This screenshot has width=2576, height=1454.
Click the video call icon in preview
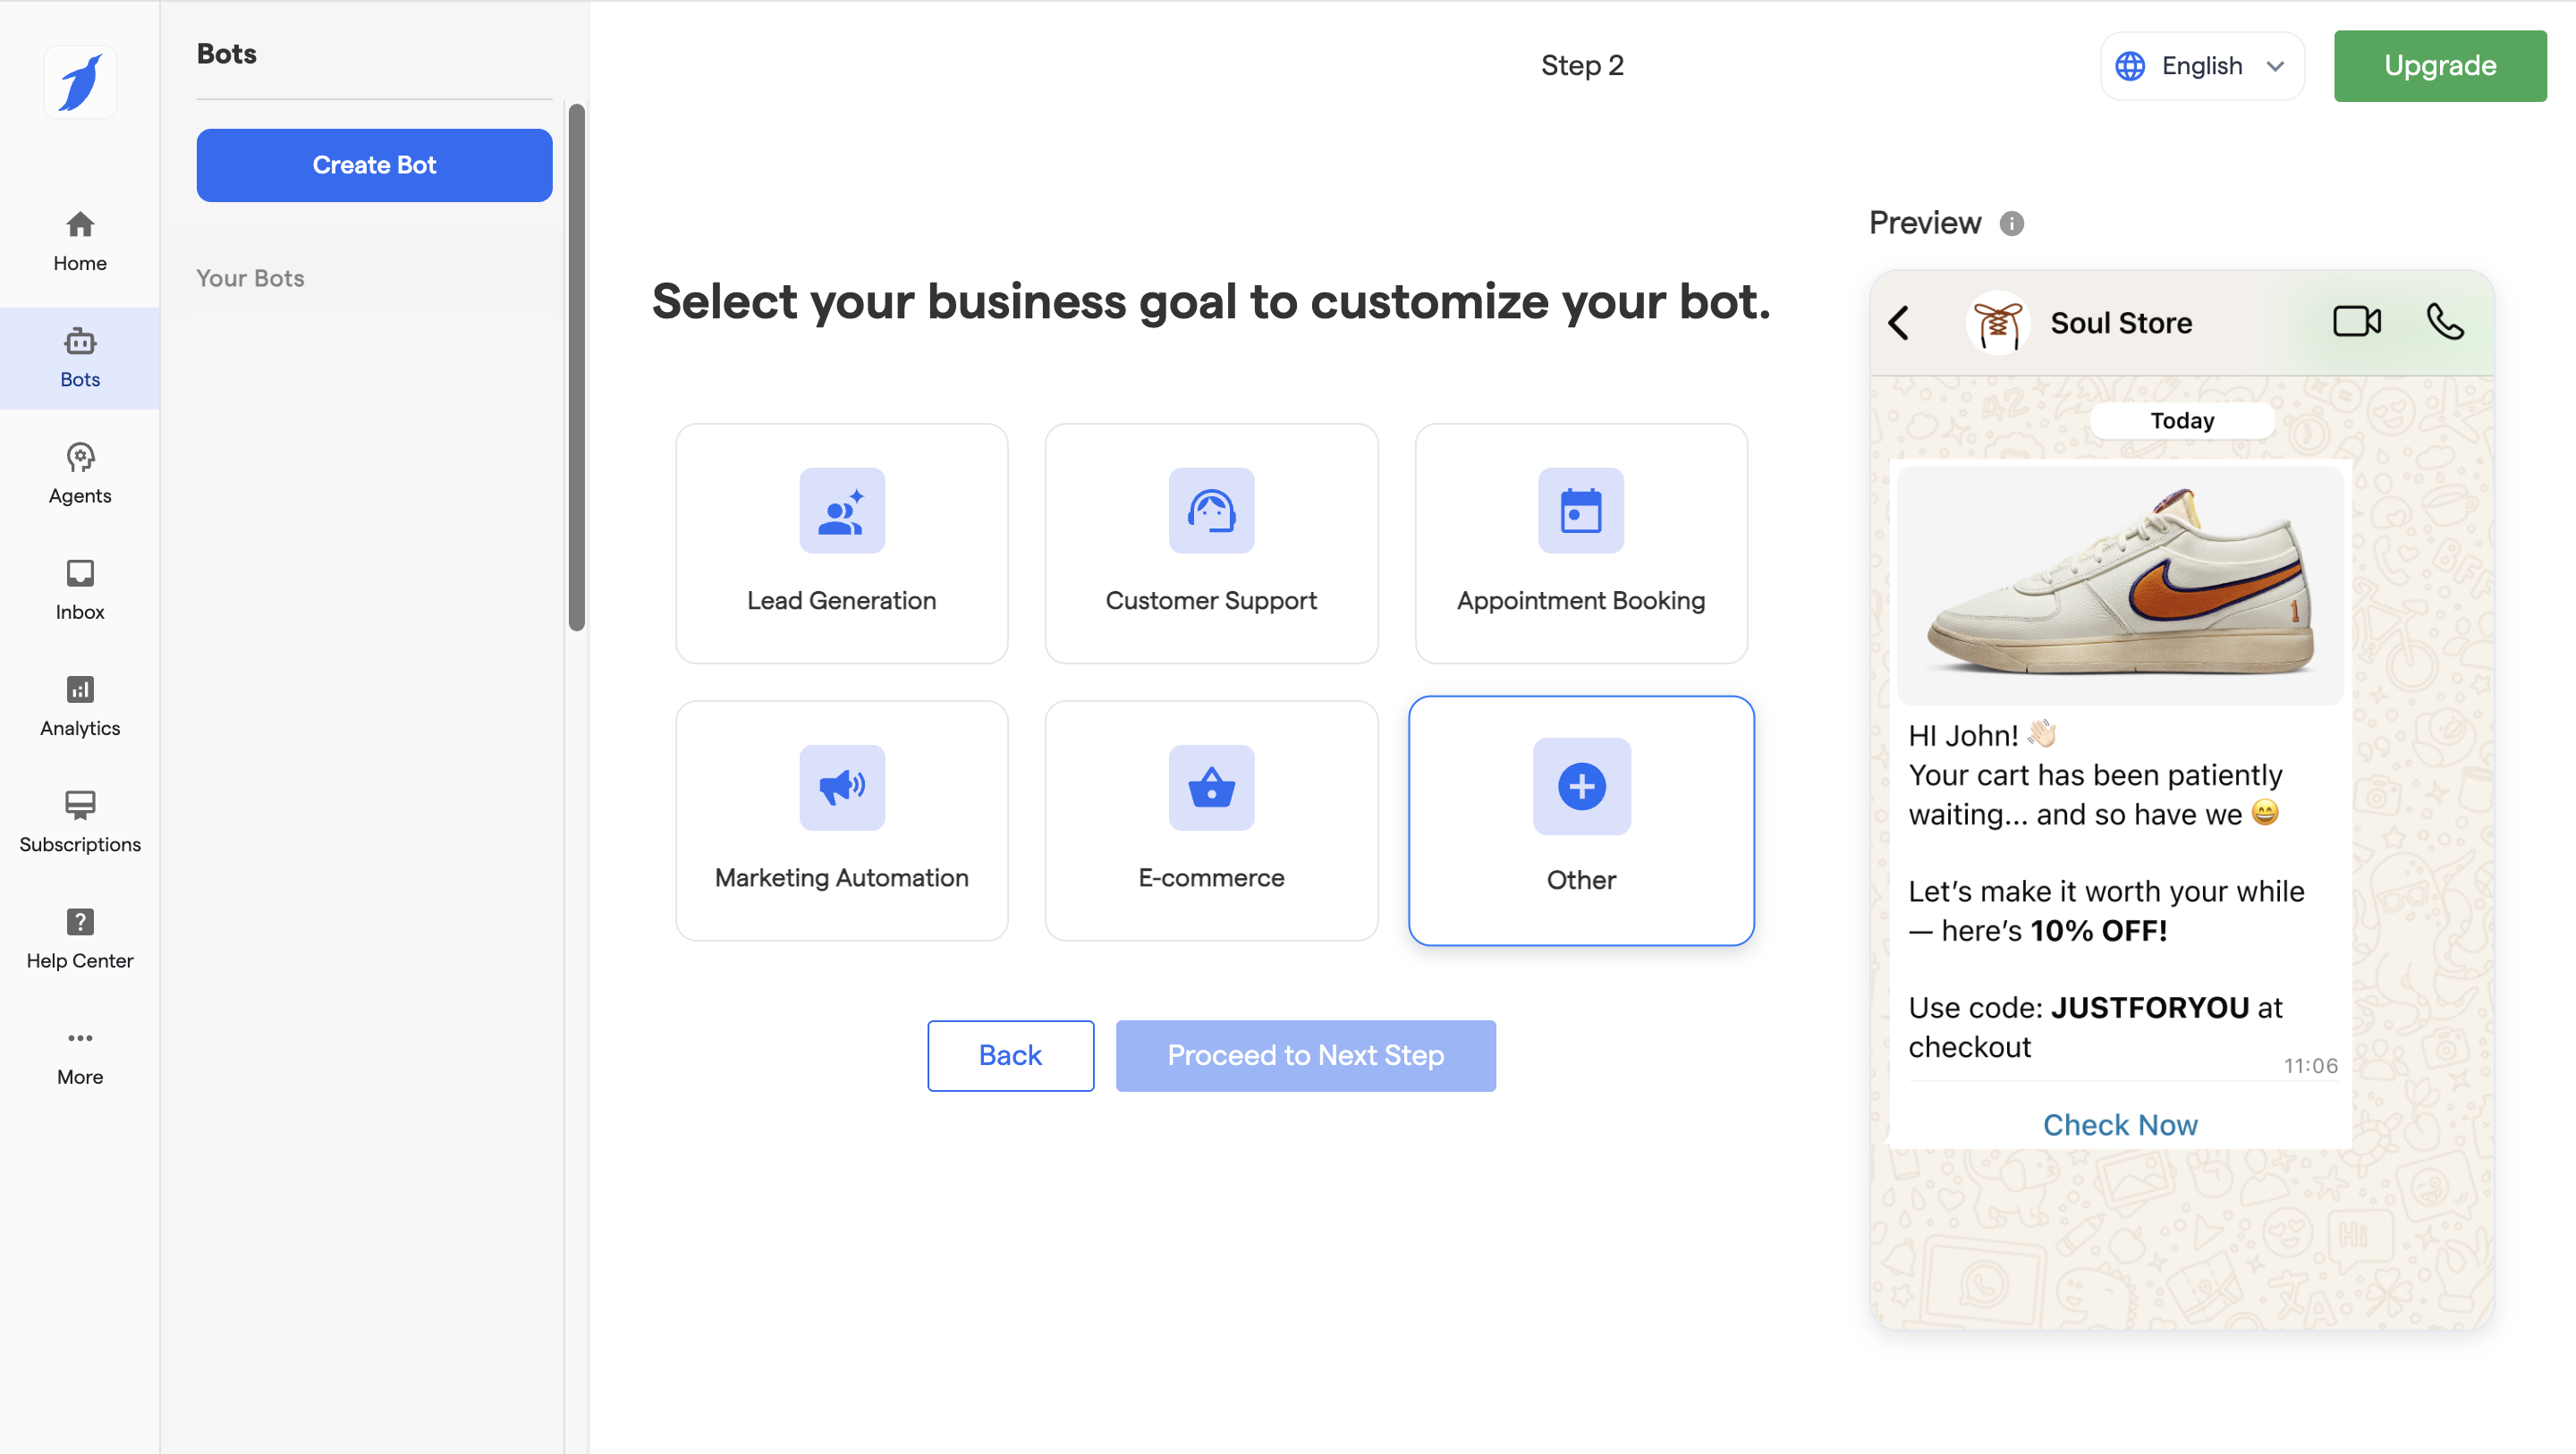(x=2356, y=322)
